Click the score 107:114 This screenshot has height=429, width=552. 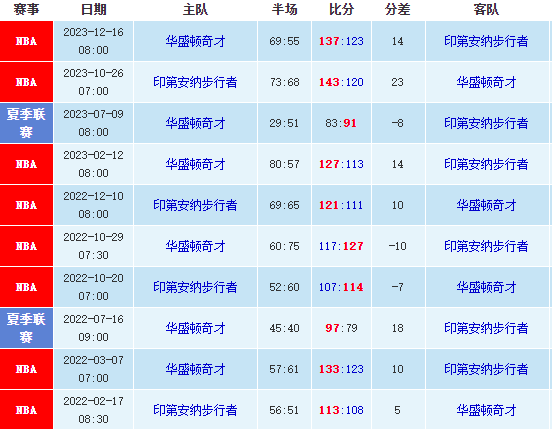pyautogui.click(x=341, y=287)
